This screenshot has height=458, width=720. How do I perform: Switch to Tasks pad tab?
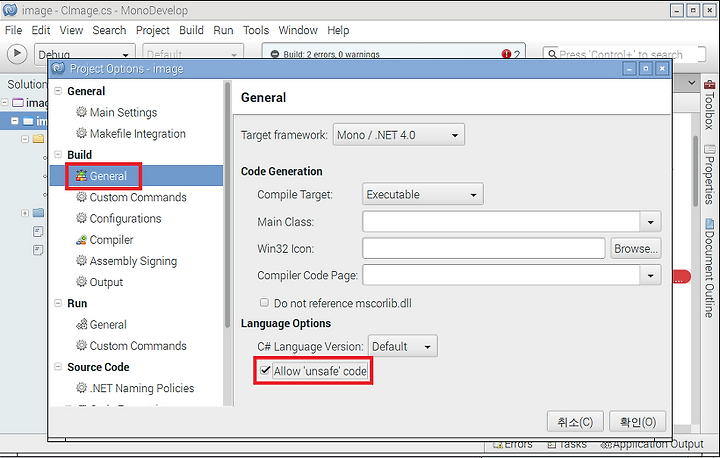(567, 445)
